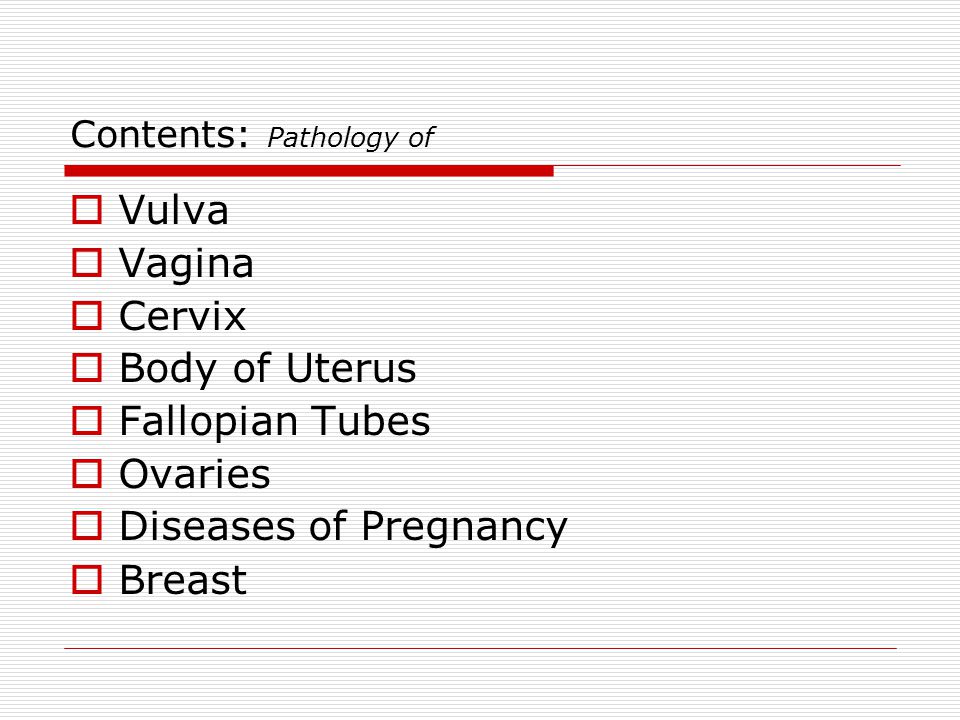Click the square bullet before Body of Uterus

pos(87,368)
